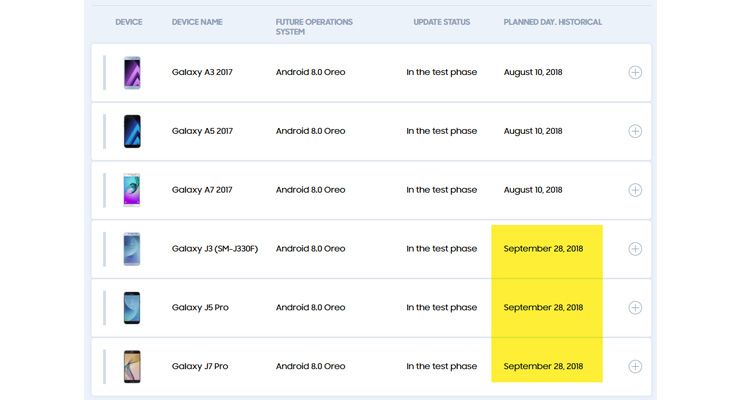The image size is (740, 400).
Task: Click the Planned Day. Historical header
Action: point(552,22)
